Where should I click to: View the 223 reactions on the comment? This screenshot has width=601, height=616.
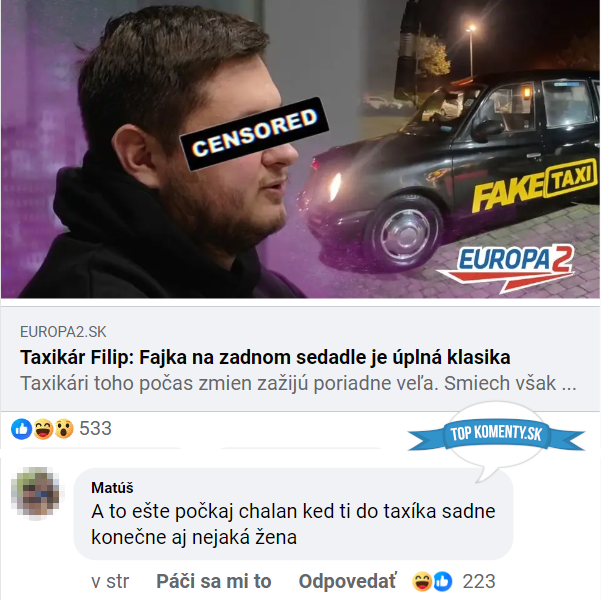point(479,581)
